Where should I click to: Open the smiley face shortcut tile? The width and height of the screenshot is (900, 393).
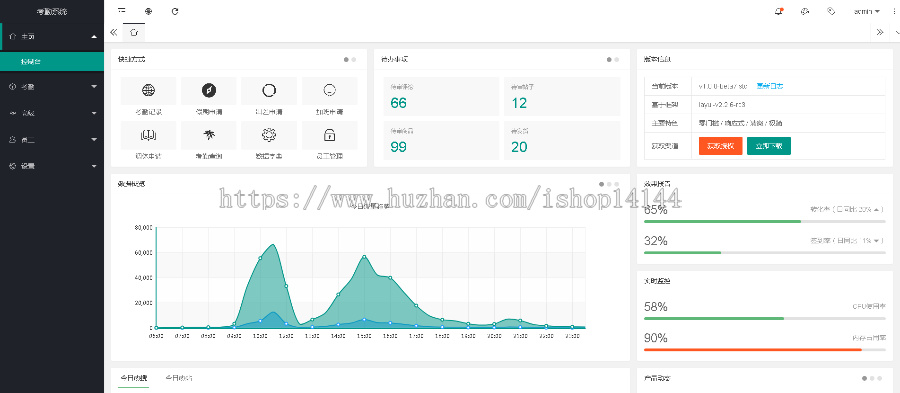point(329,91)
